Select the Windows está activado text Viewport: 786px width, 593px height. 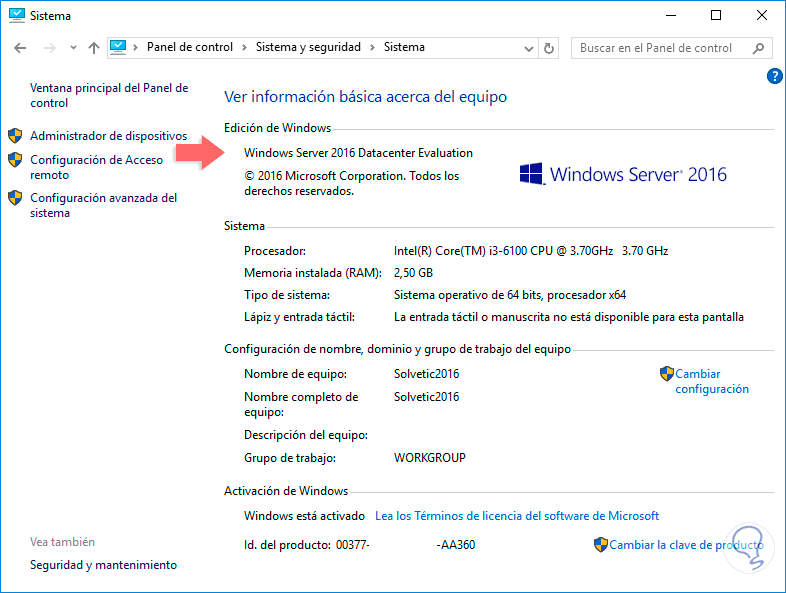coord(304,516)
